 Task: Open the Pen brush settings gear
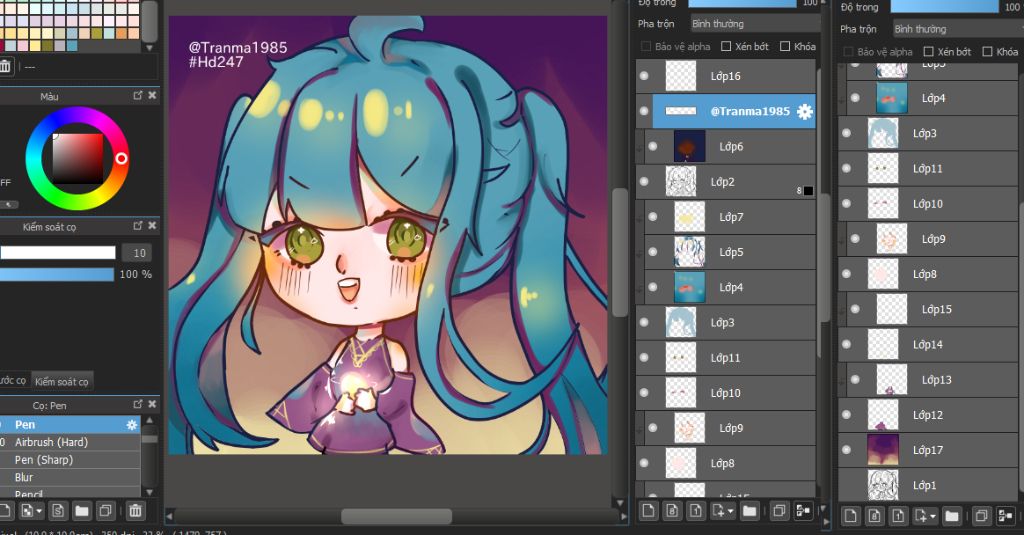132,425
